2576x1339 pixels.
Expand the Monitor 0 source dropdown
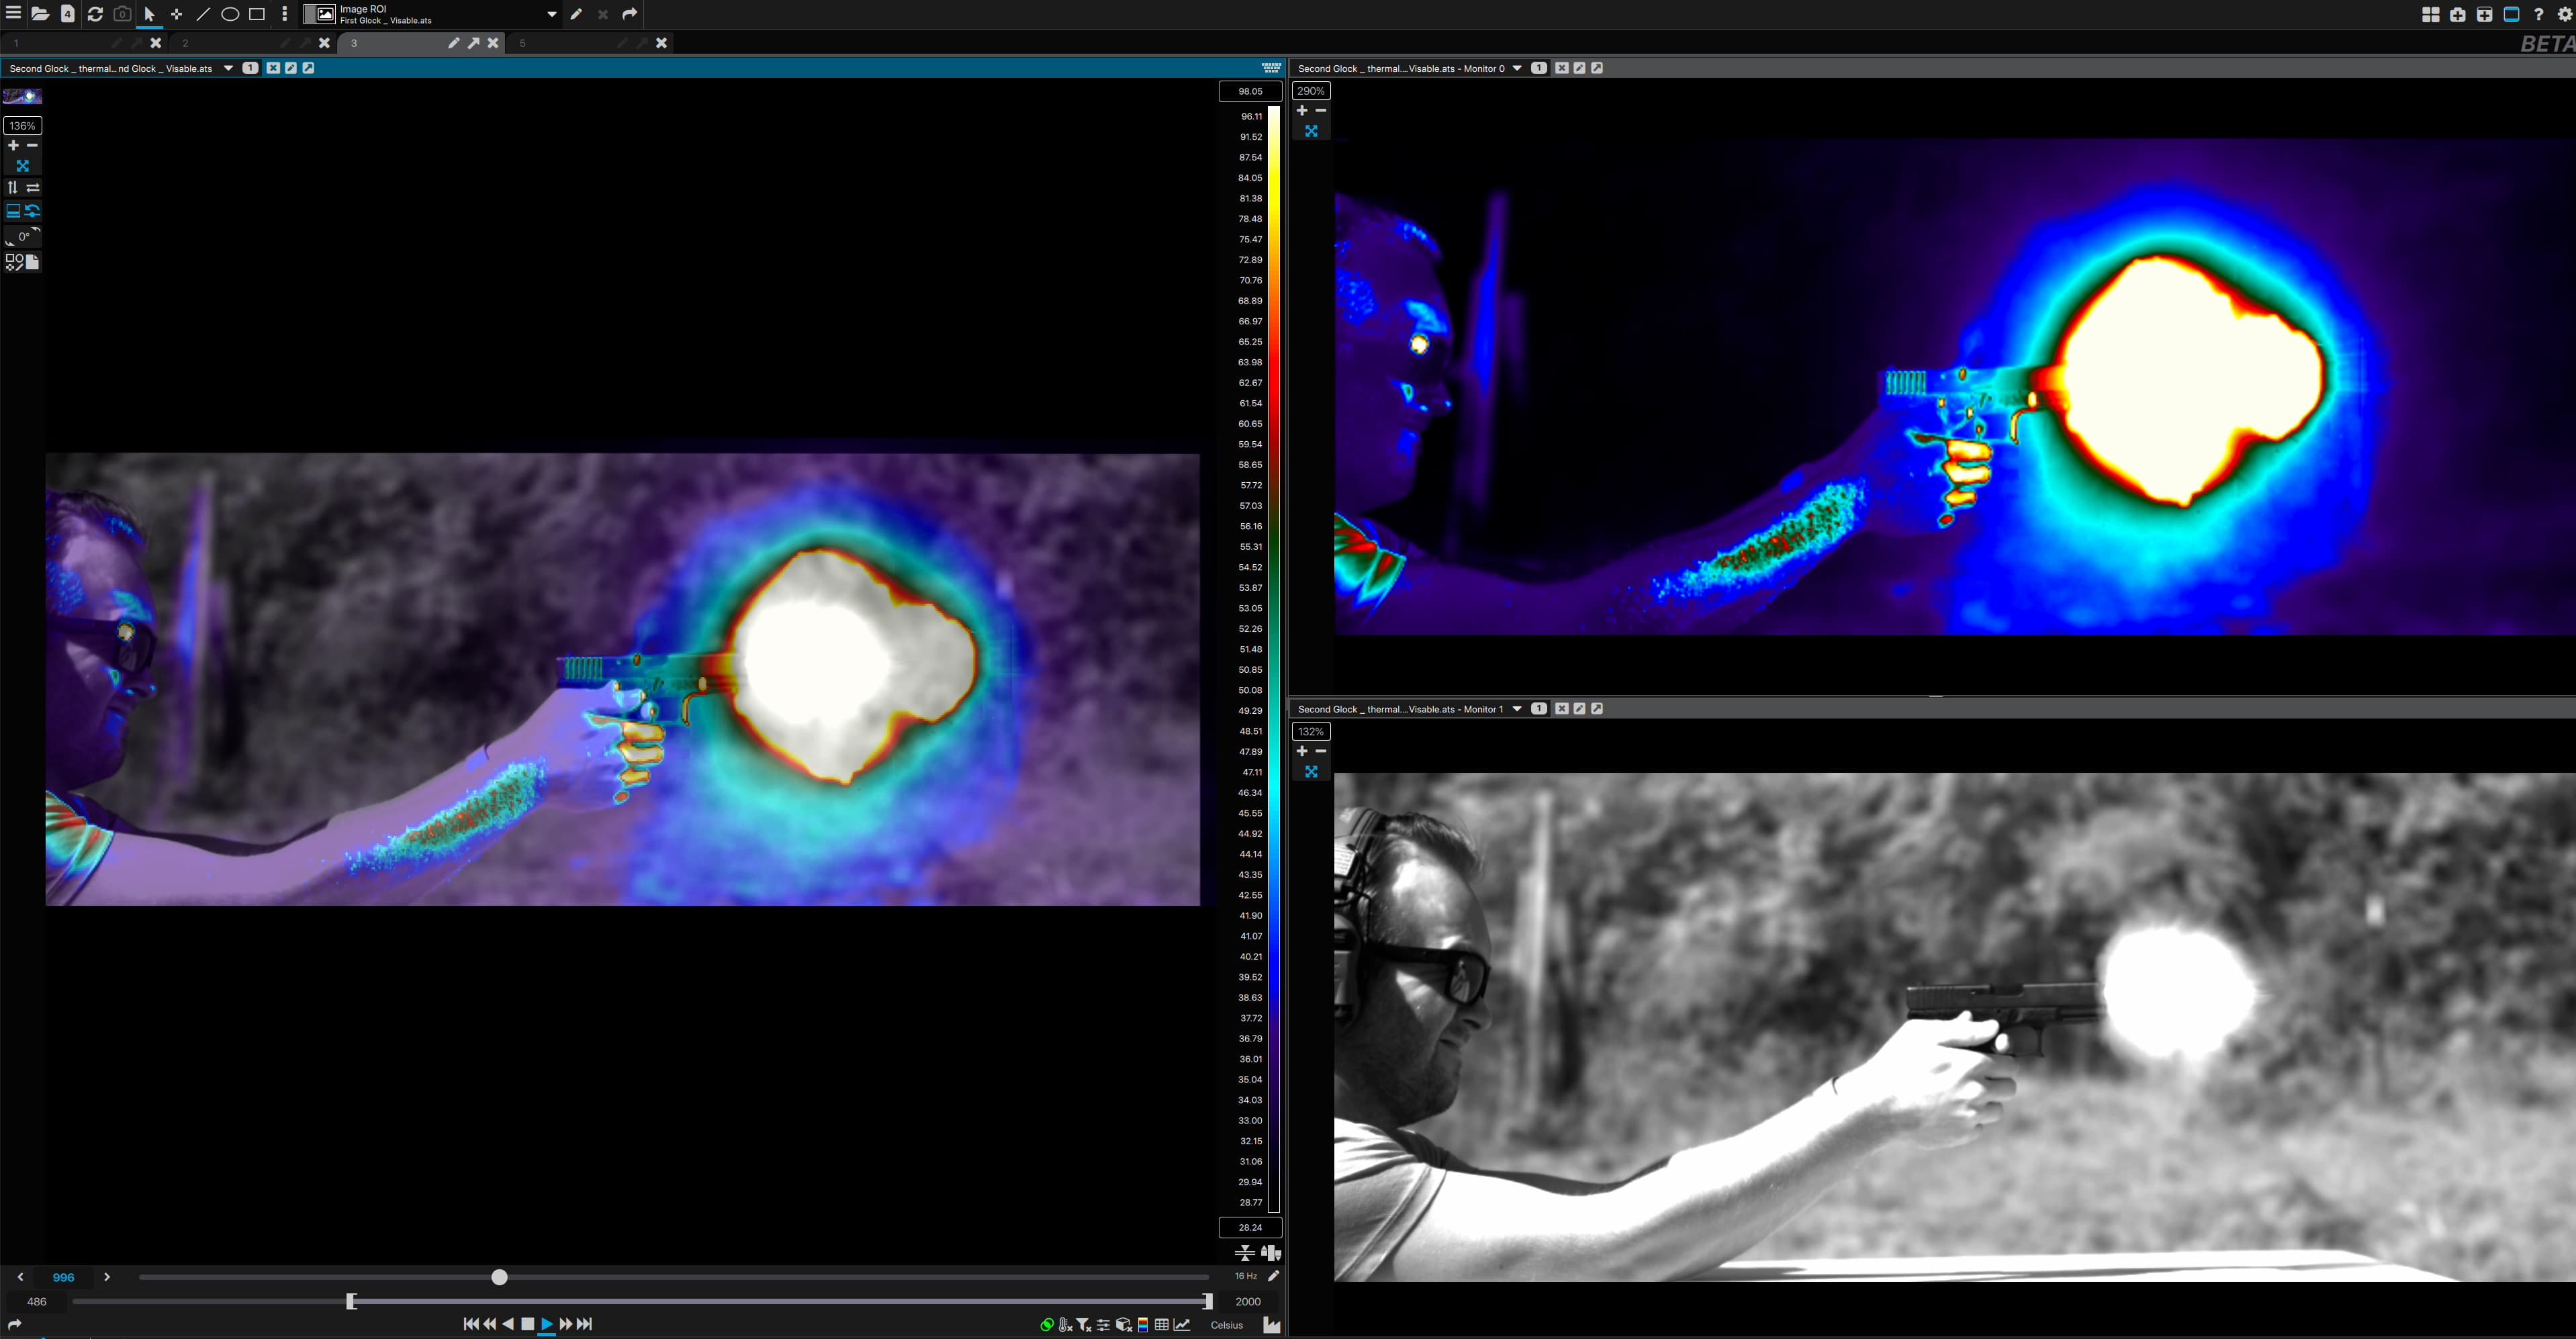[1517, 68]
